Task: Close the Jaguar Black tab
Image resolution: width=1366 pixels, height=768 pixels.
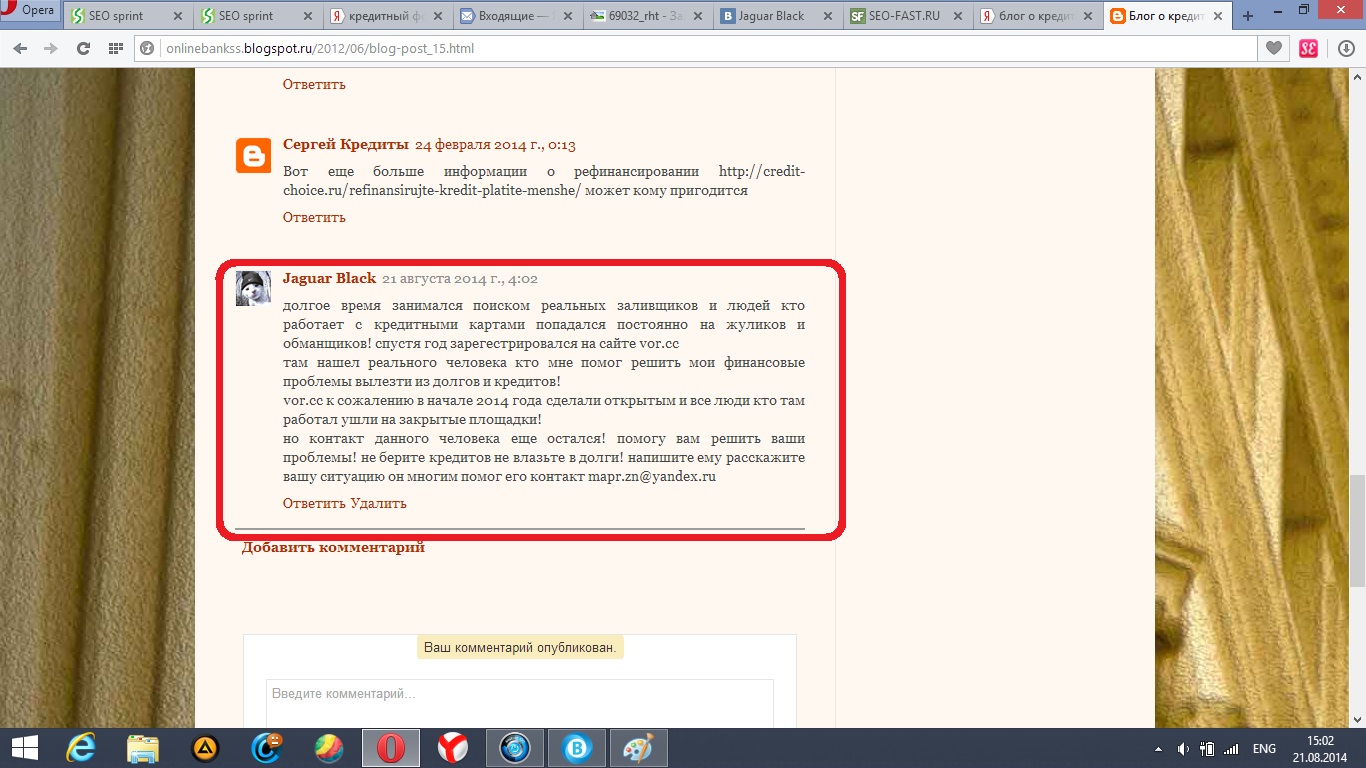Action: 827,16
